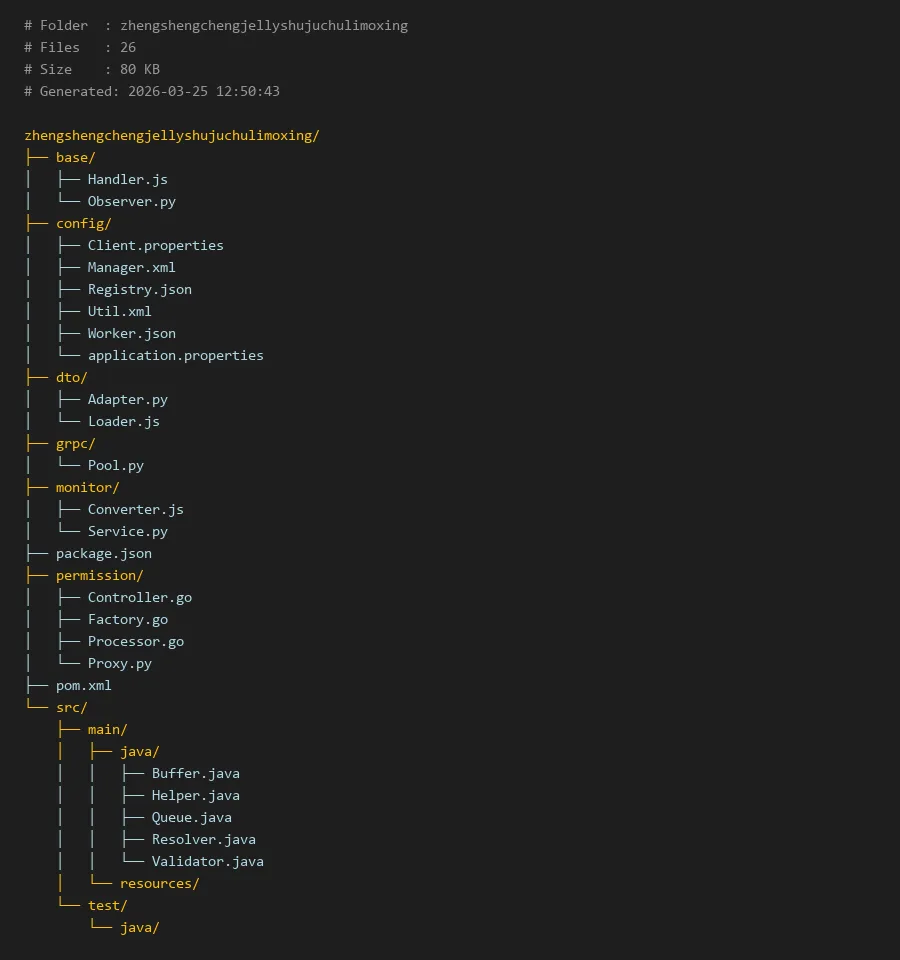Expand the dto/ folder

tap(71, 378)
